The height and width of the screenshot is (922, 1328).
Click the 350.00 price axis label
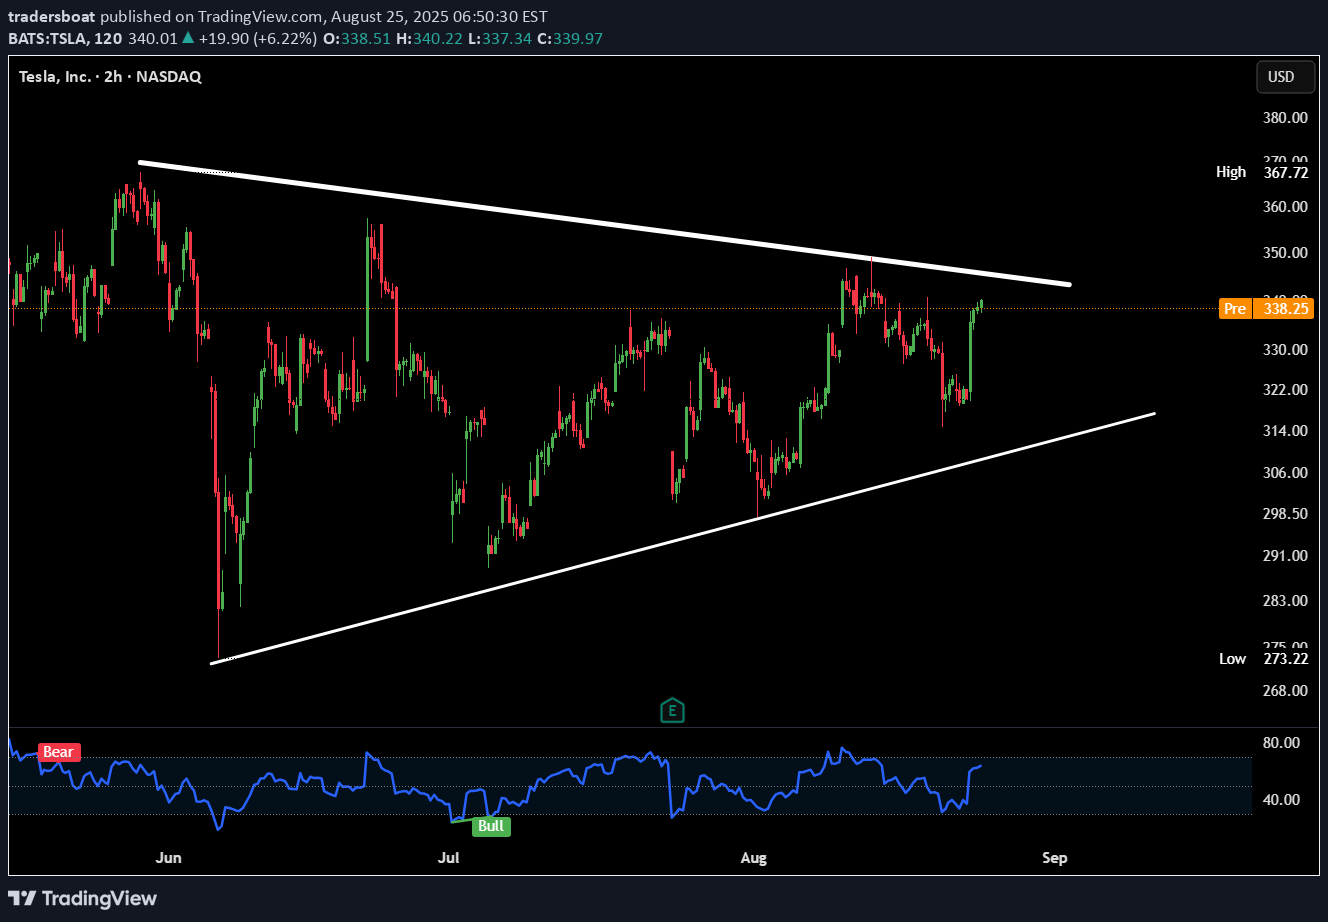[1285, 253]
